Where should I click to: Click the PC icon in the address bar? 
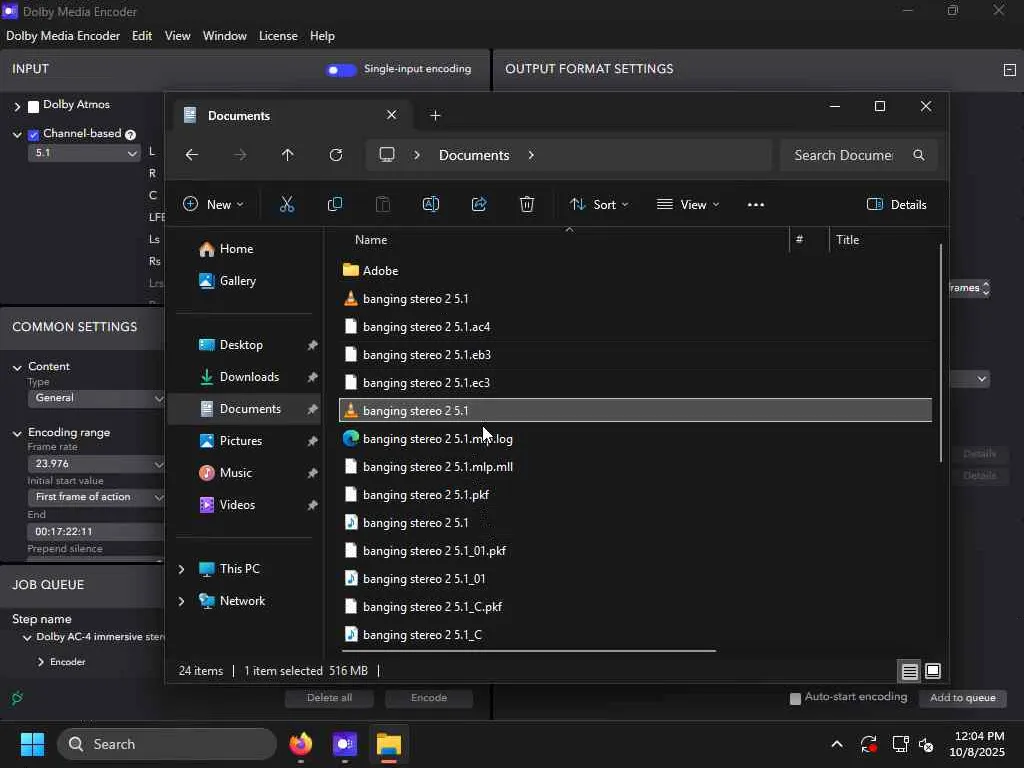click(387, 155)
